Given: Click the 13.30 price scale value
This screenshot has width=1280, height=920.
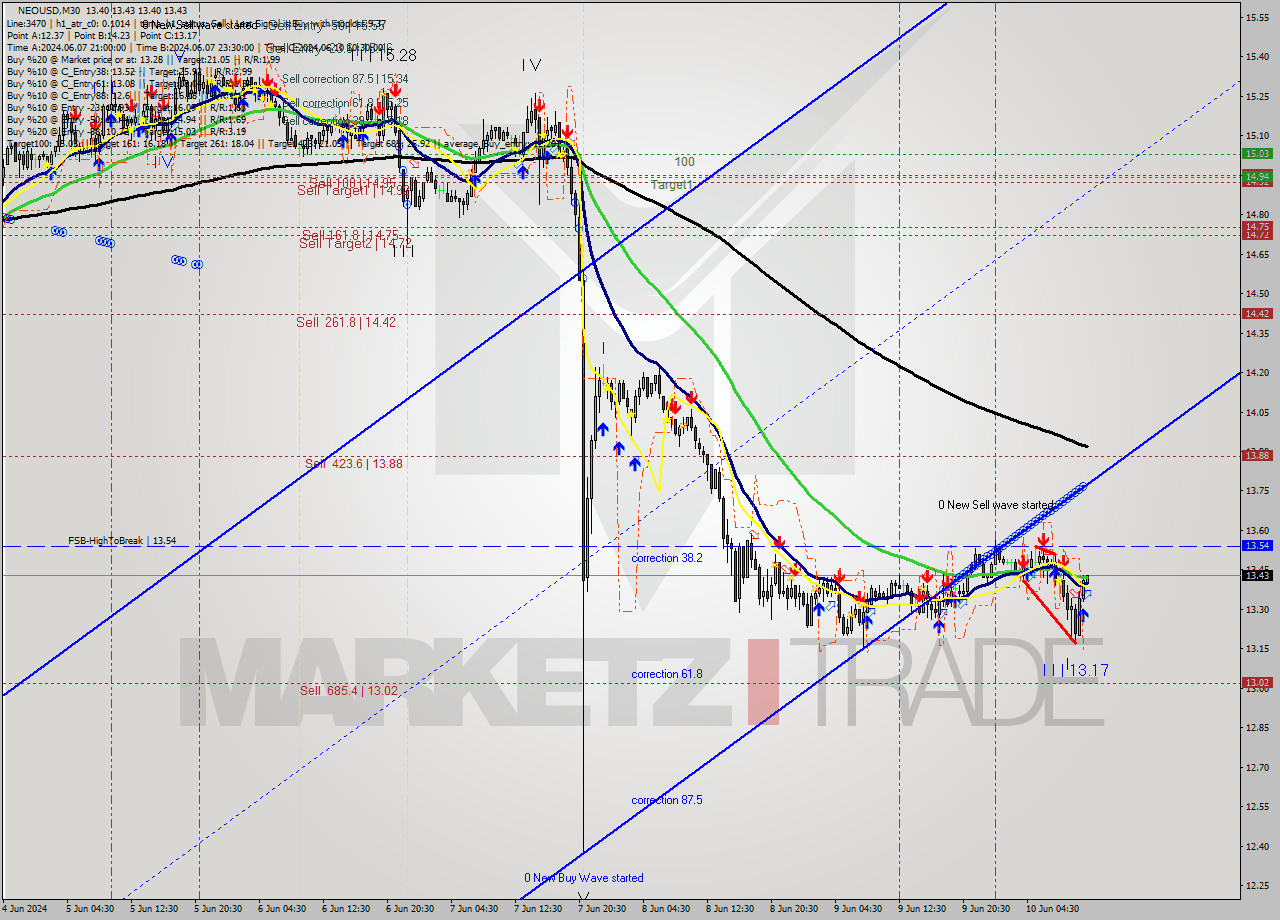Looking at the screenshot, I should [1256, 609].
